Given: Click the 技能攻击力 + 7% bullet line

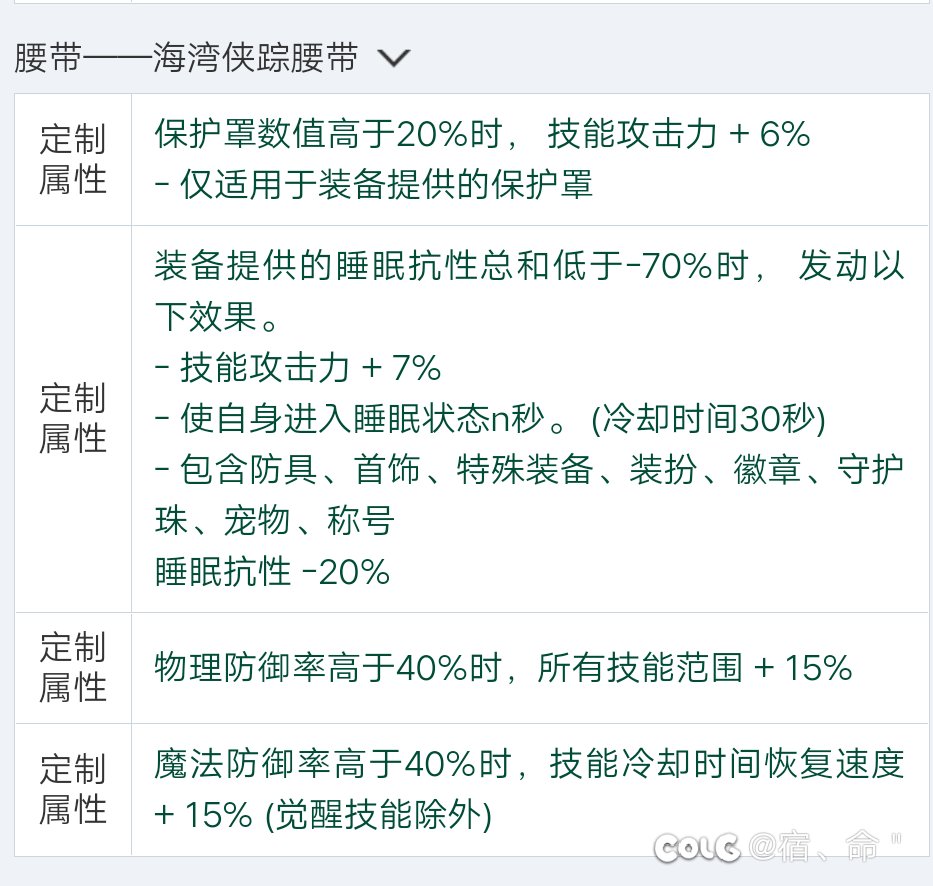Looking at the screenshot, I should pos(298,368).
